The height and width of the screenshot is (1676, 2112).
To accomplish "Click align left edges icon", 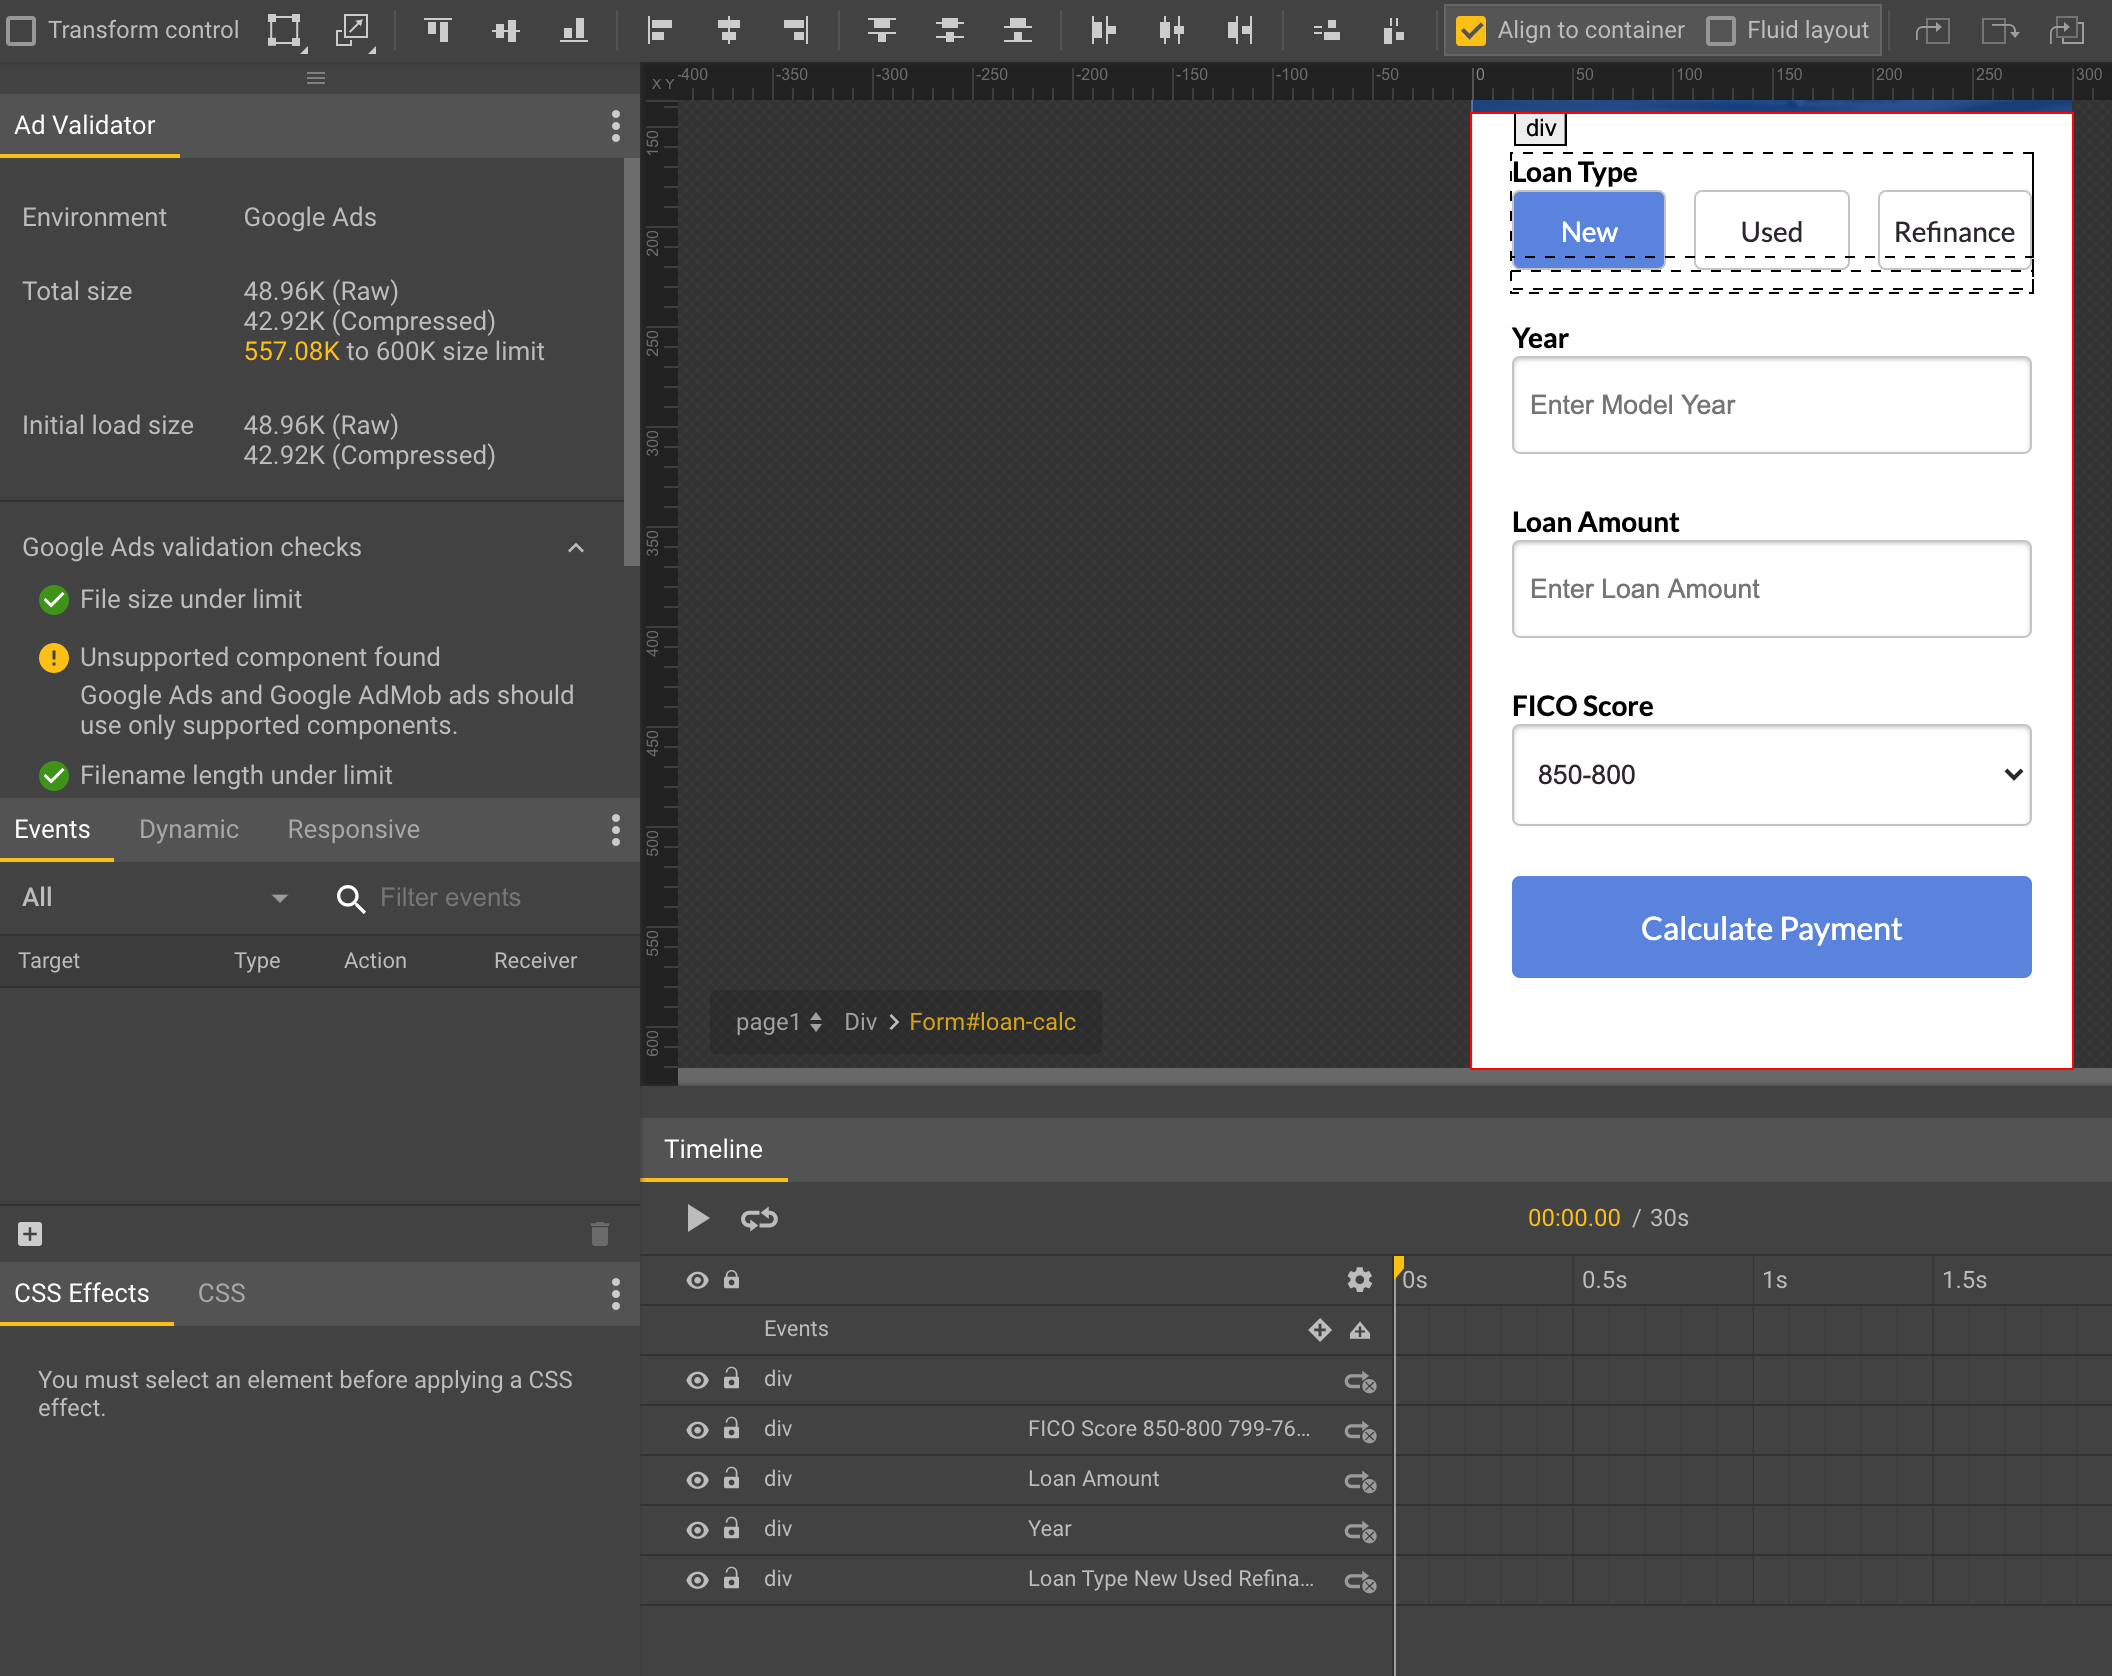I will (x=659, y=30).
